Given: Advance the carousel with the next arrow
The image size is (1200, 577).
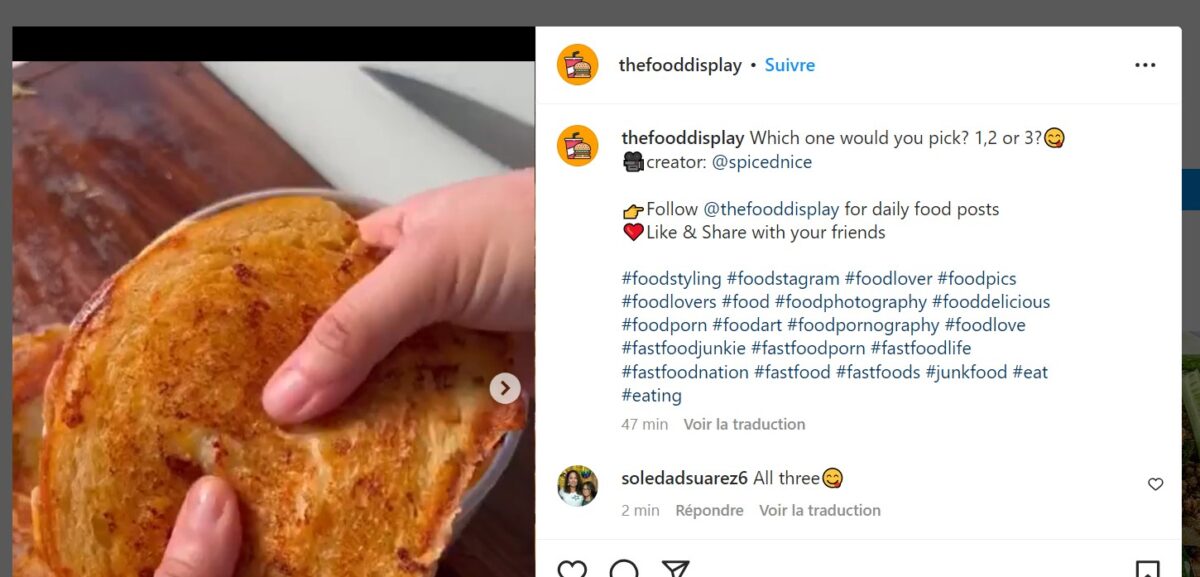Looking at the screenshot, I should coord(505,389).
